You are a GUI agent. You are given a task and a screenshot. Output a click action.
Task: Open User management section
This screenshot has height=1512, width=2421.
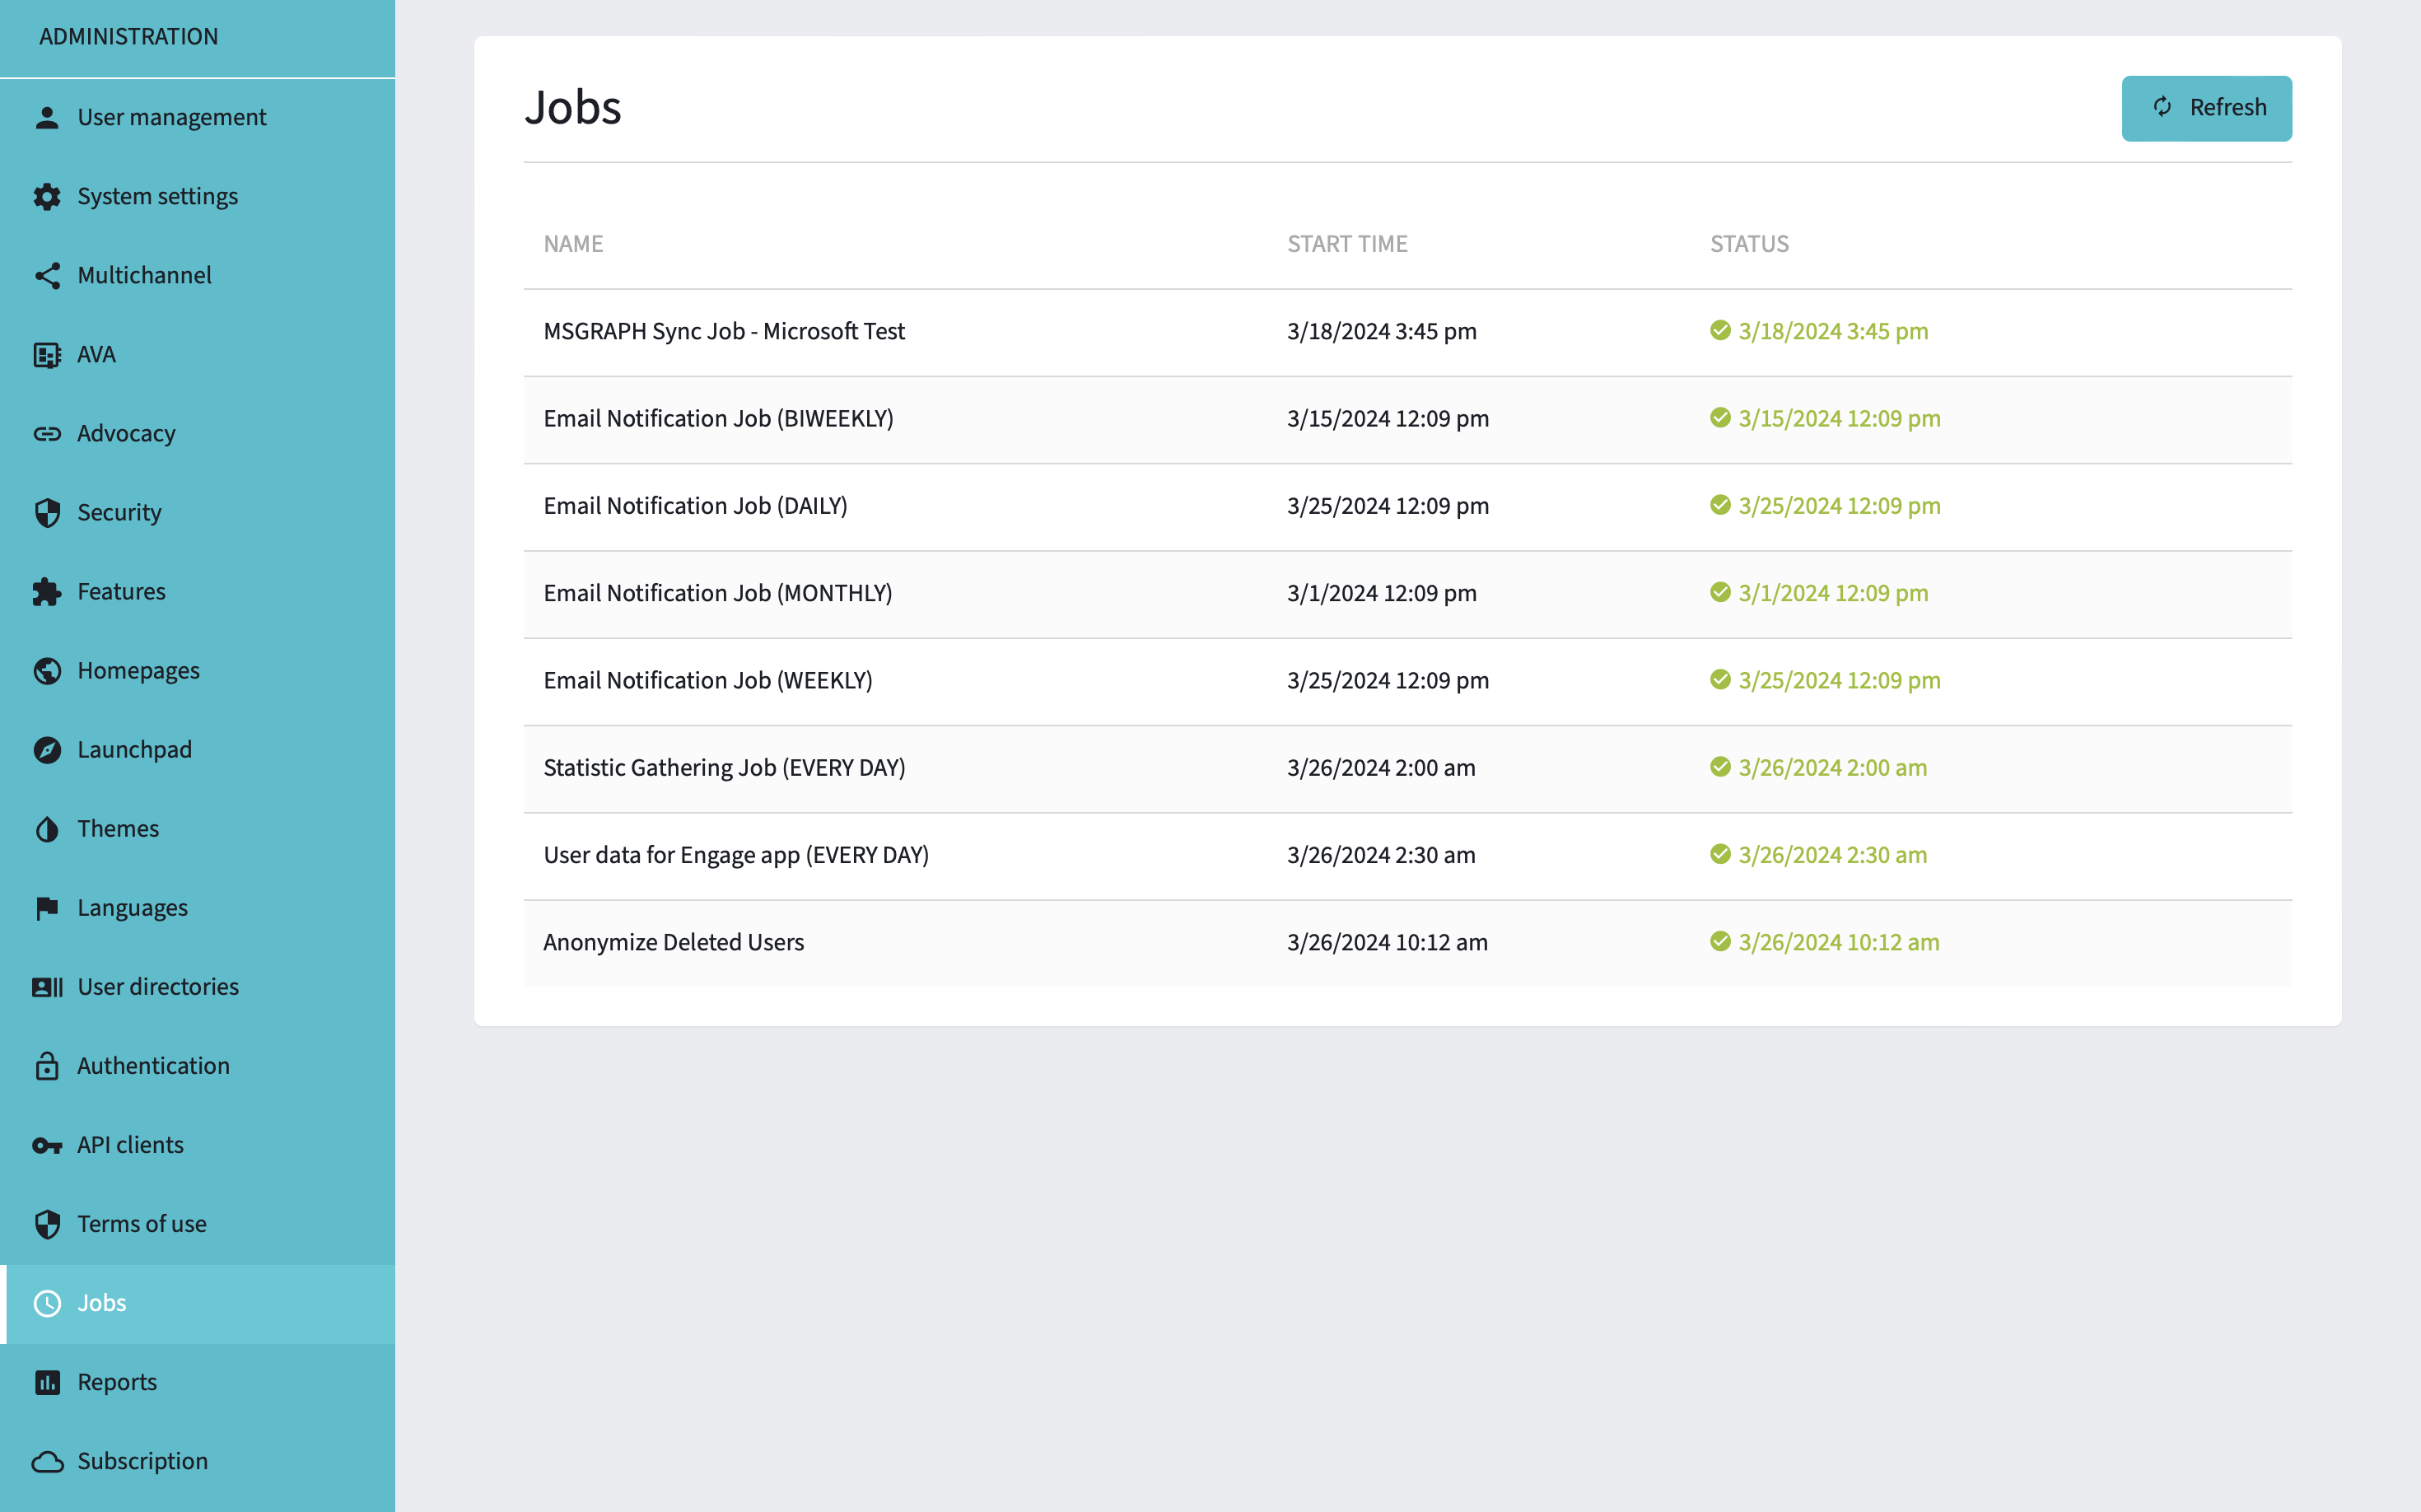point(197,118)
